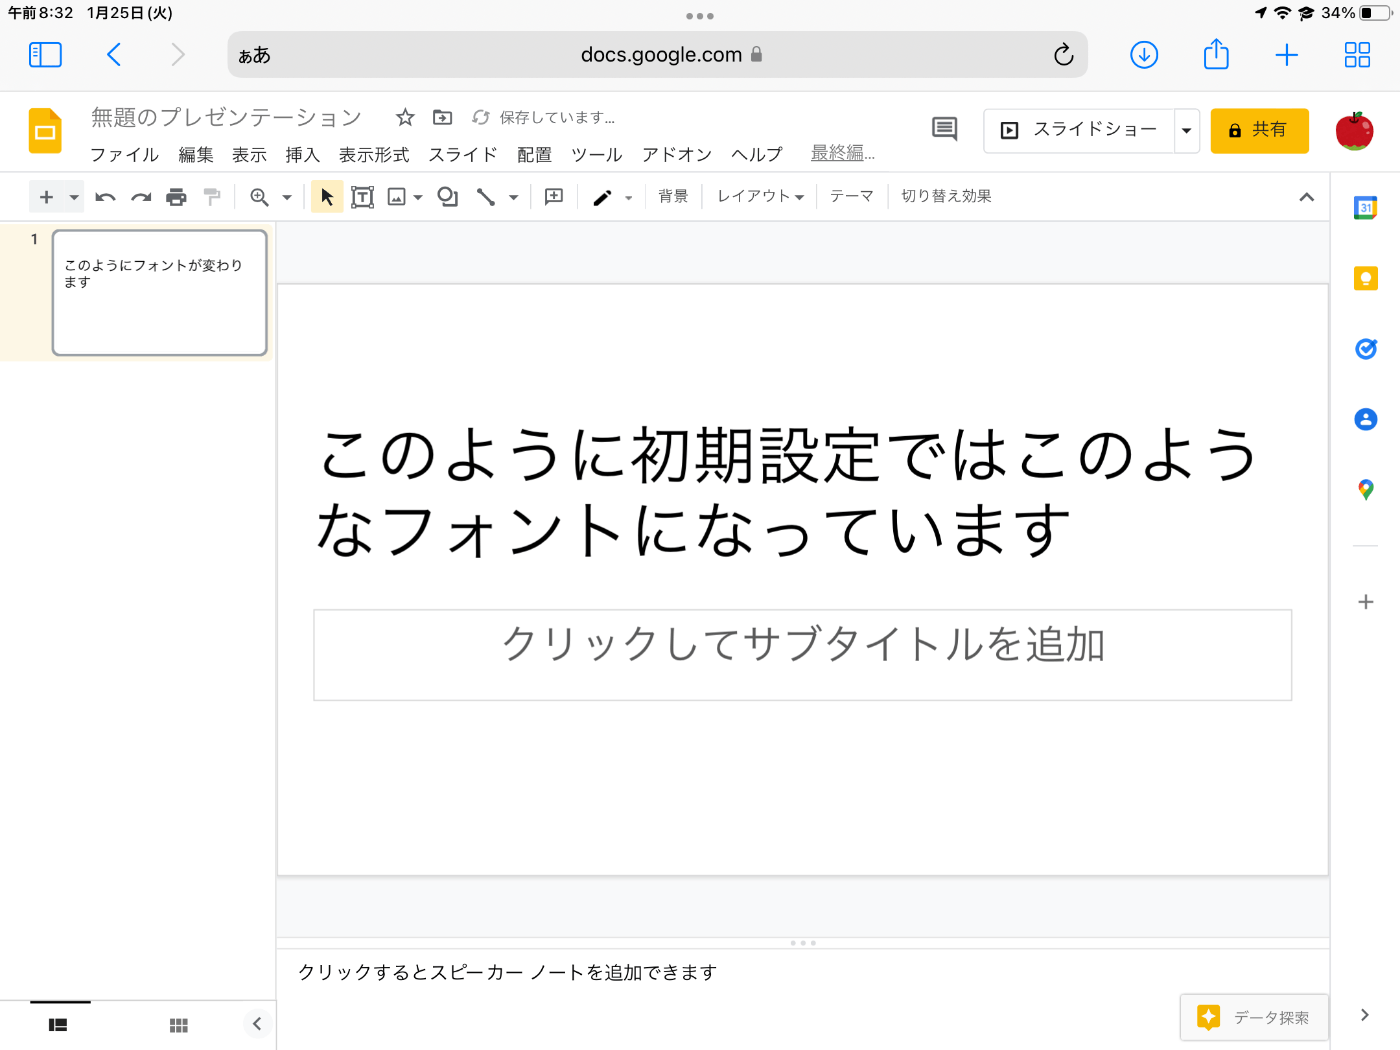Expand the line type dropdown
1400x1050 pixels.
tap(513, 197)
